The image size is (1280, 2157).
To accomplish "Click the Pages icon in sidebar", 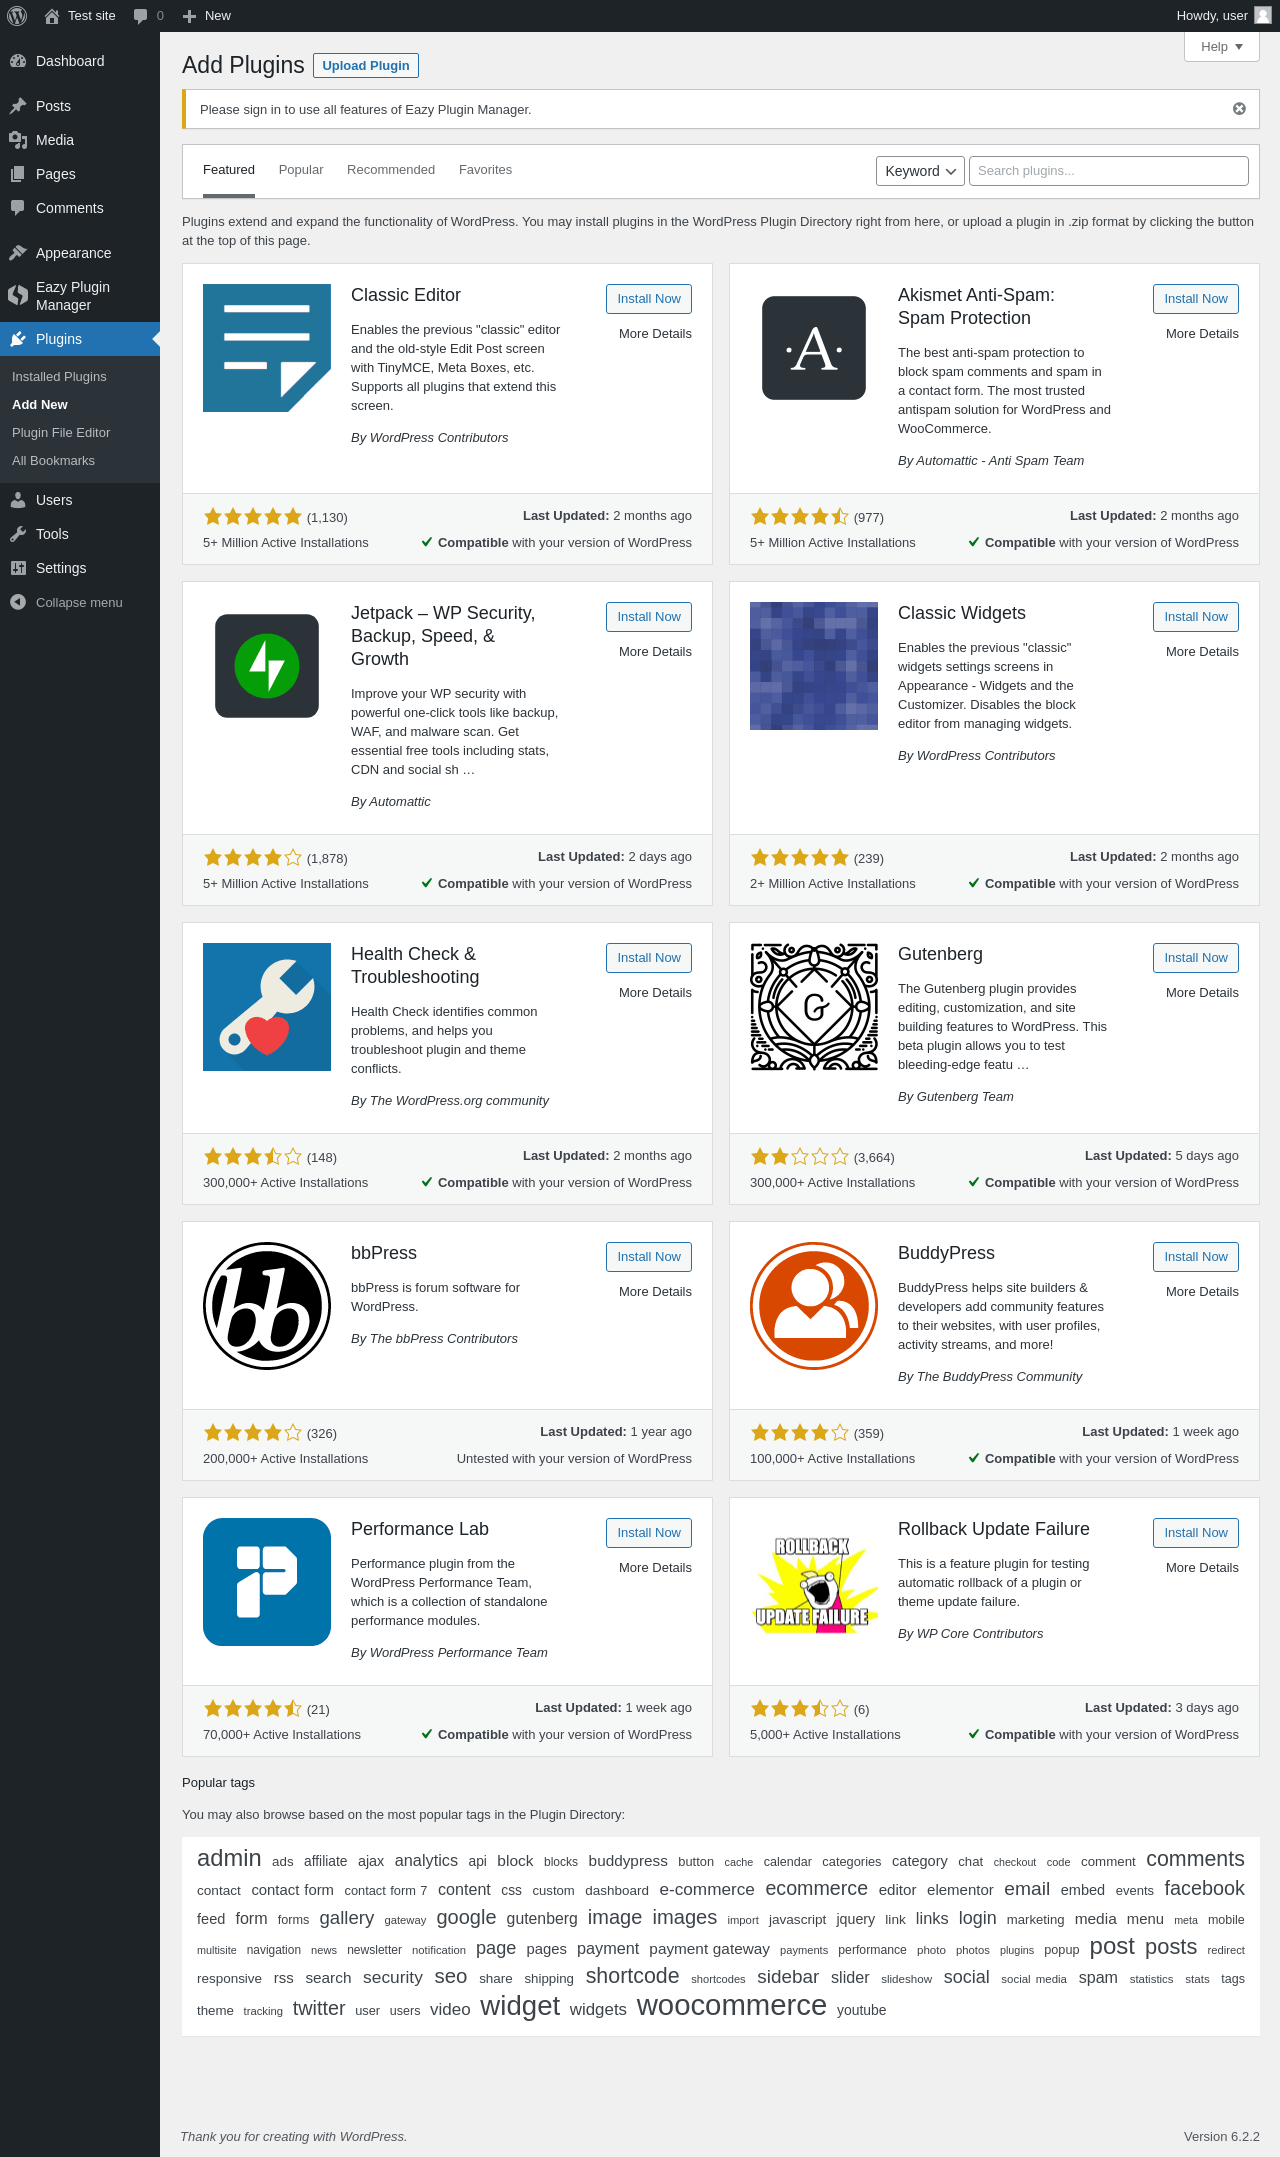I will 18,174.
